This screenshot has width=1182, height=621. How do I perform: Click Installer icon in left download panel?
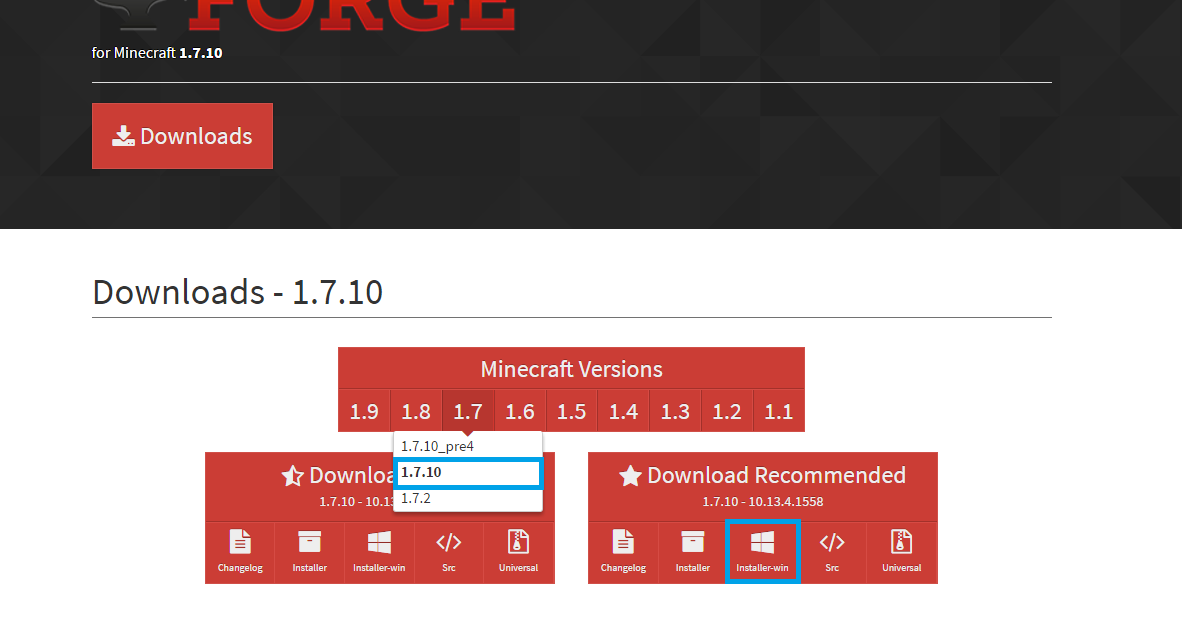pyautogui.click(x=309, y=552)
